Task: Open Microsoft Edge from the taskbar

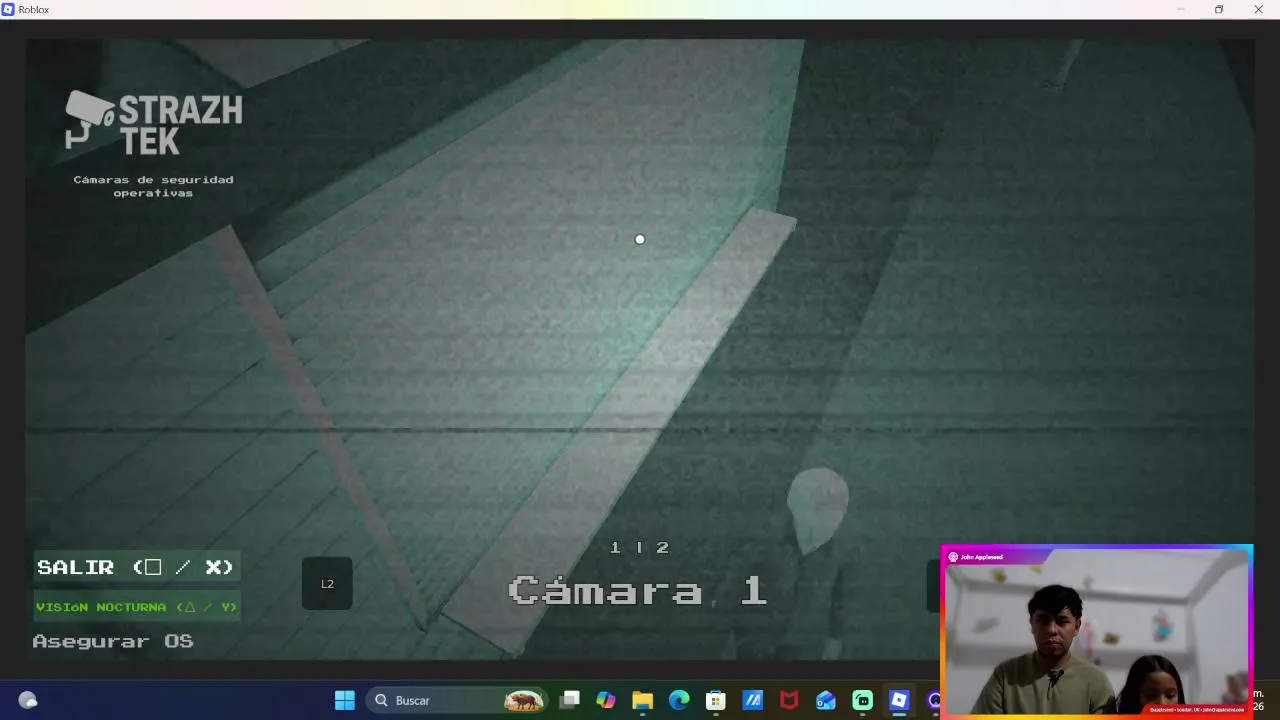Action: point(679,700)
